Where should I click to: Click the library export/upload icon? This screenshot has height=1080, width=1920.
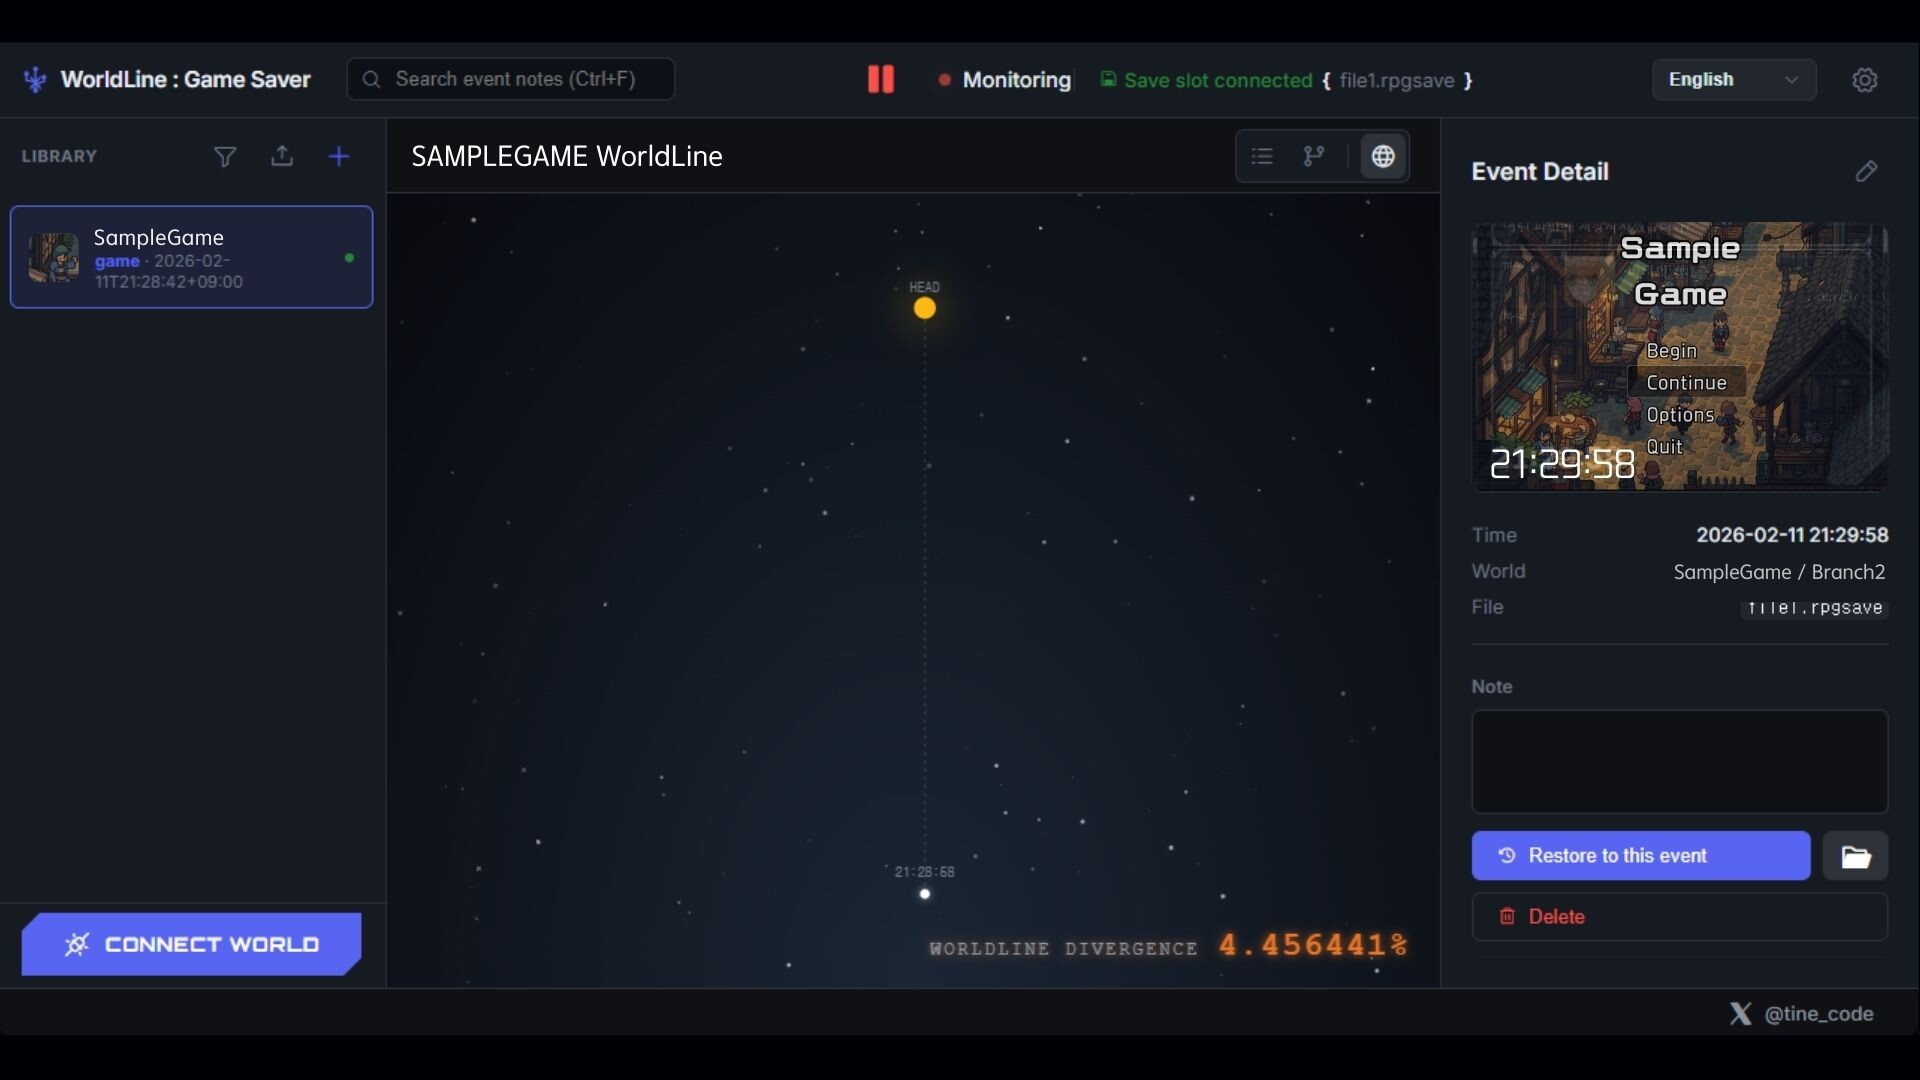[x=282, y=157]
